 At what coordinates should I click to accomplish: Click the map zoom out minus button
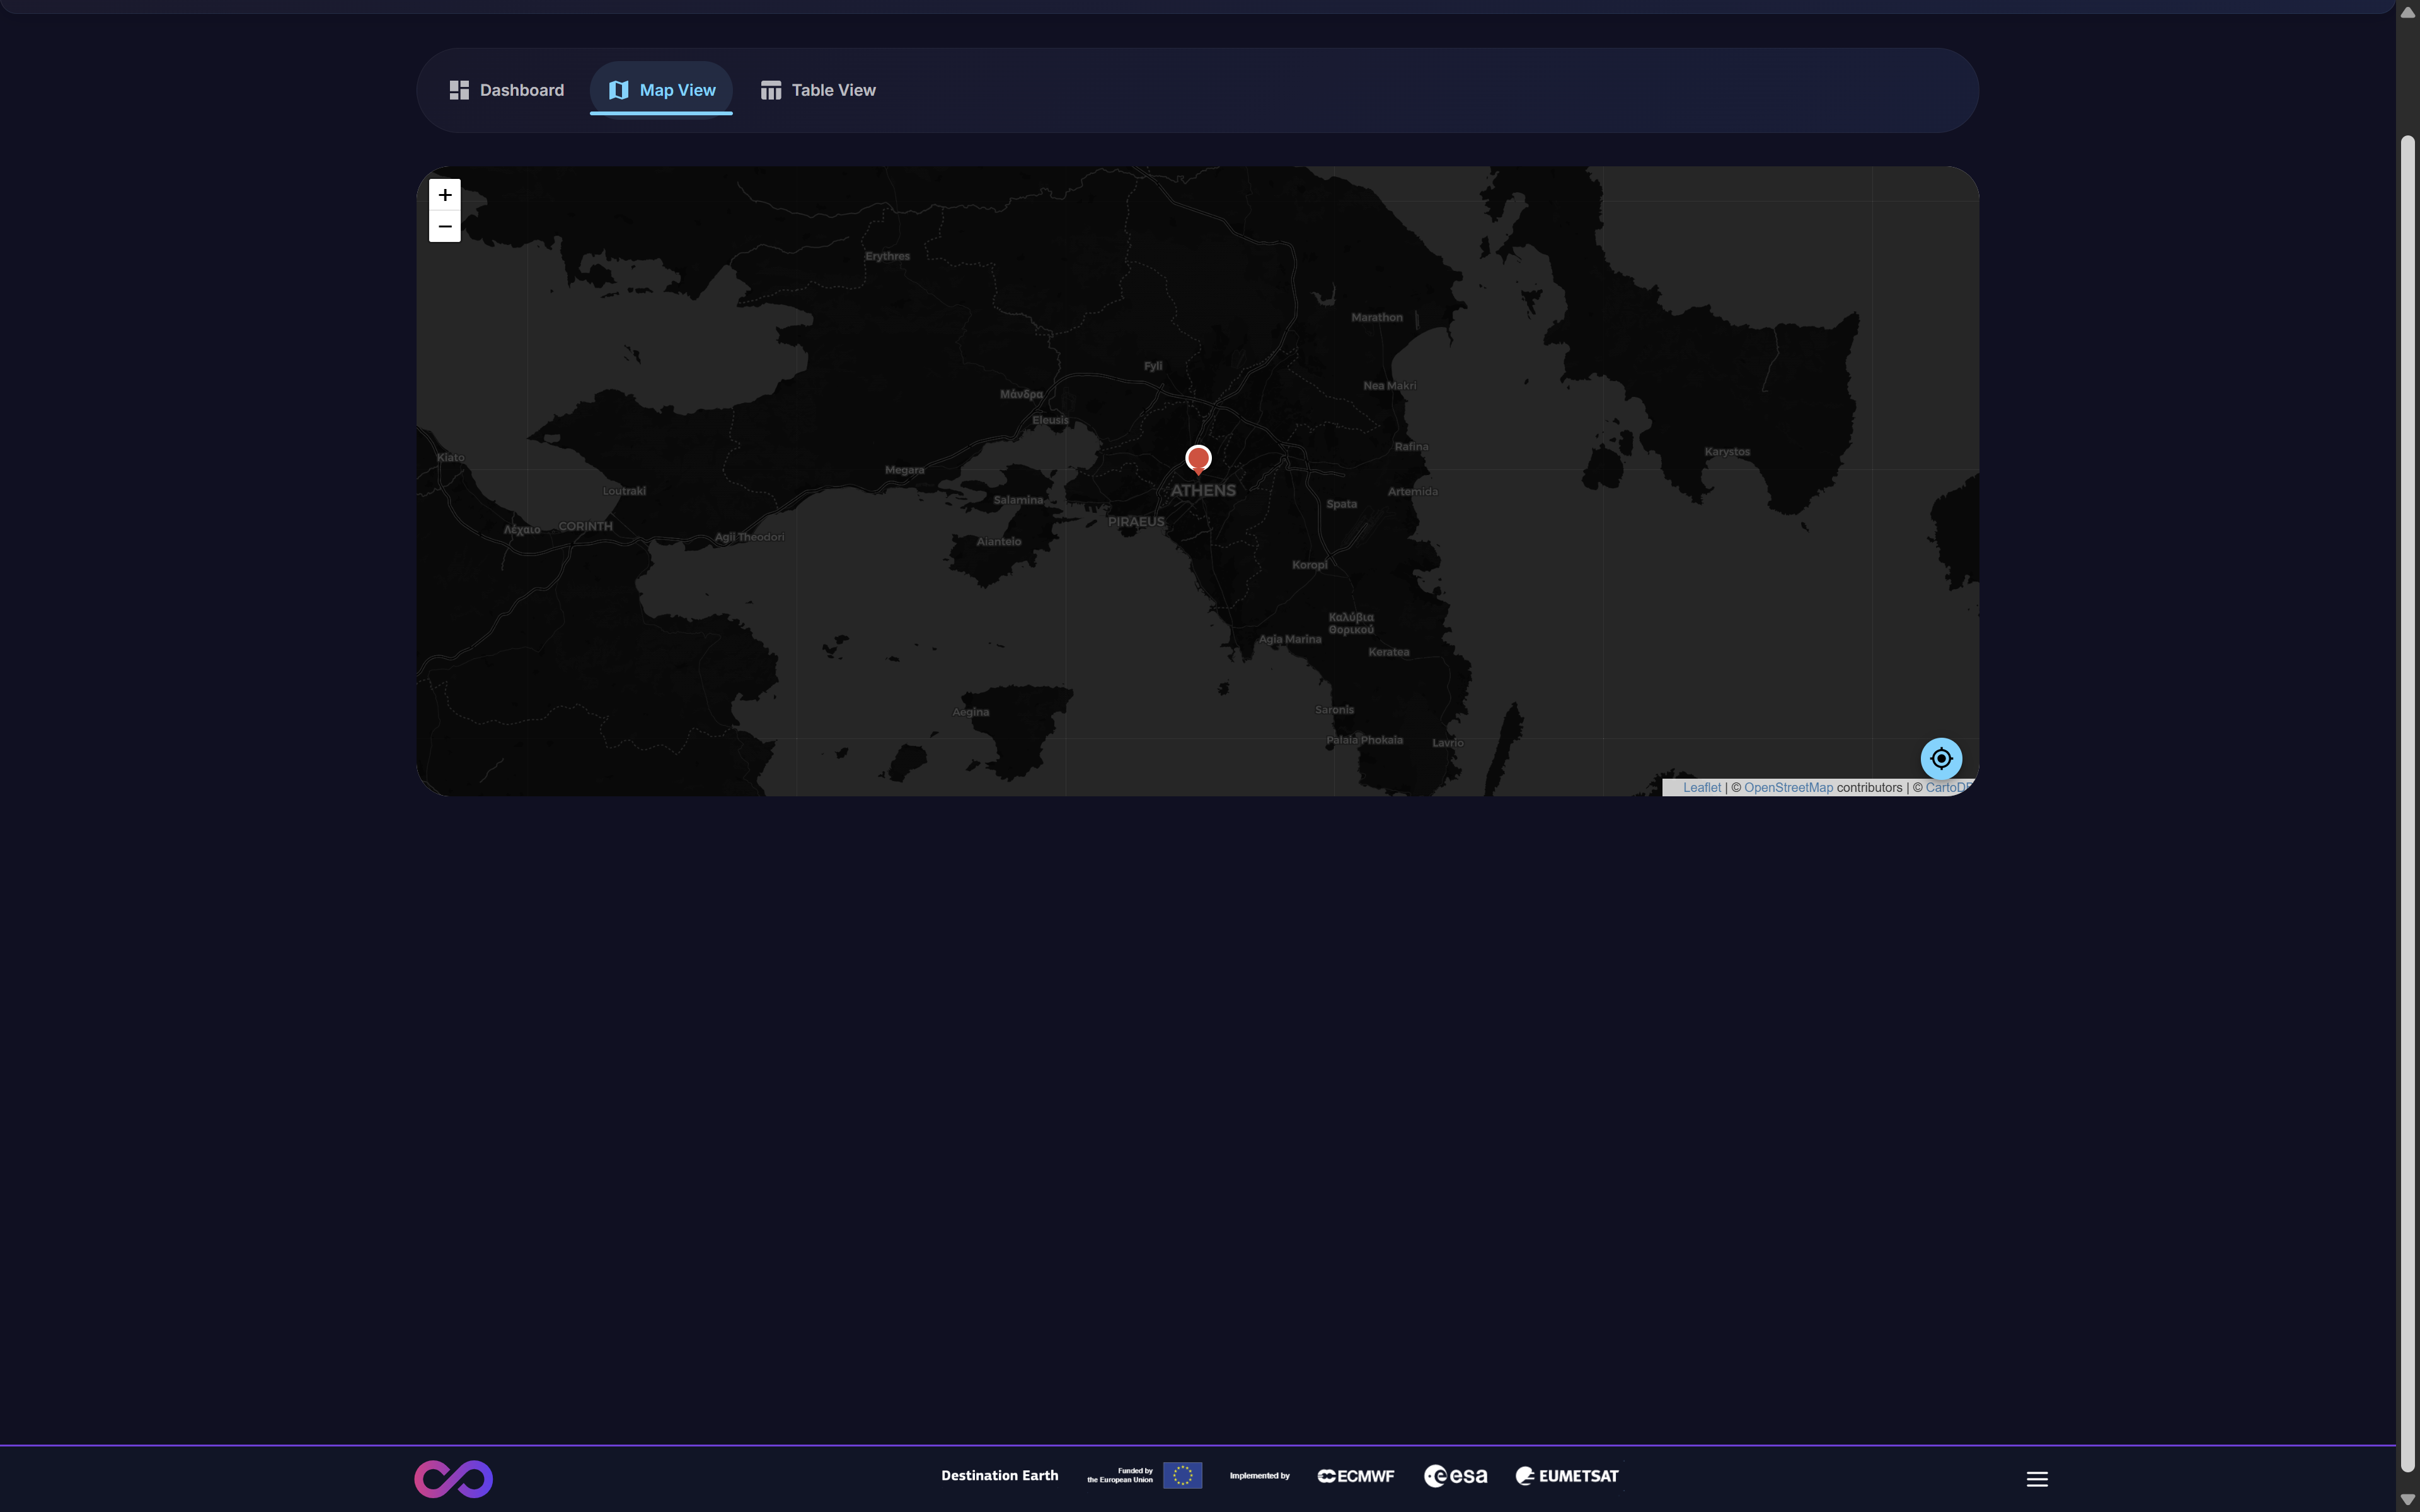tap(444, 227)
